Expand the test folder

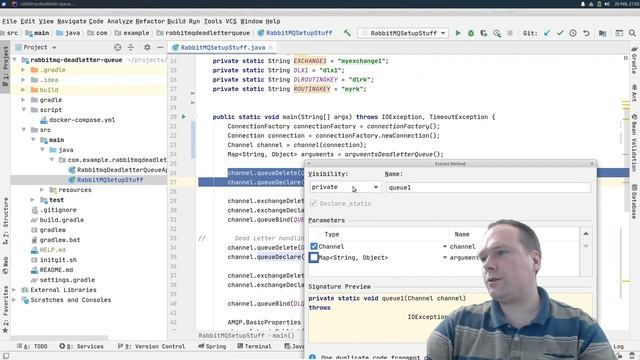pyautogui.click(x=33, y=200)
